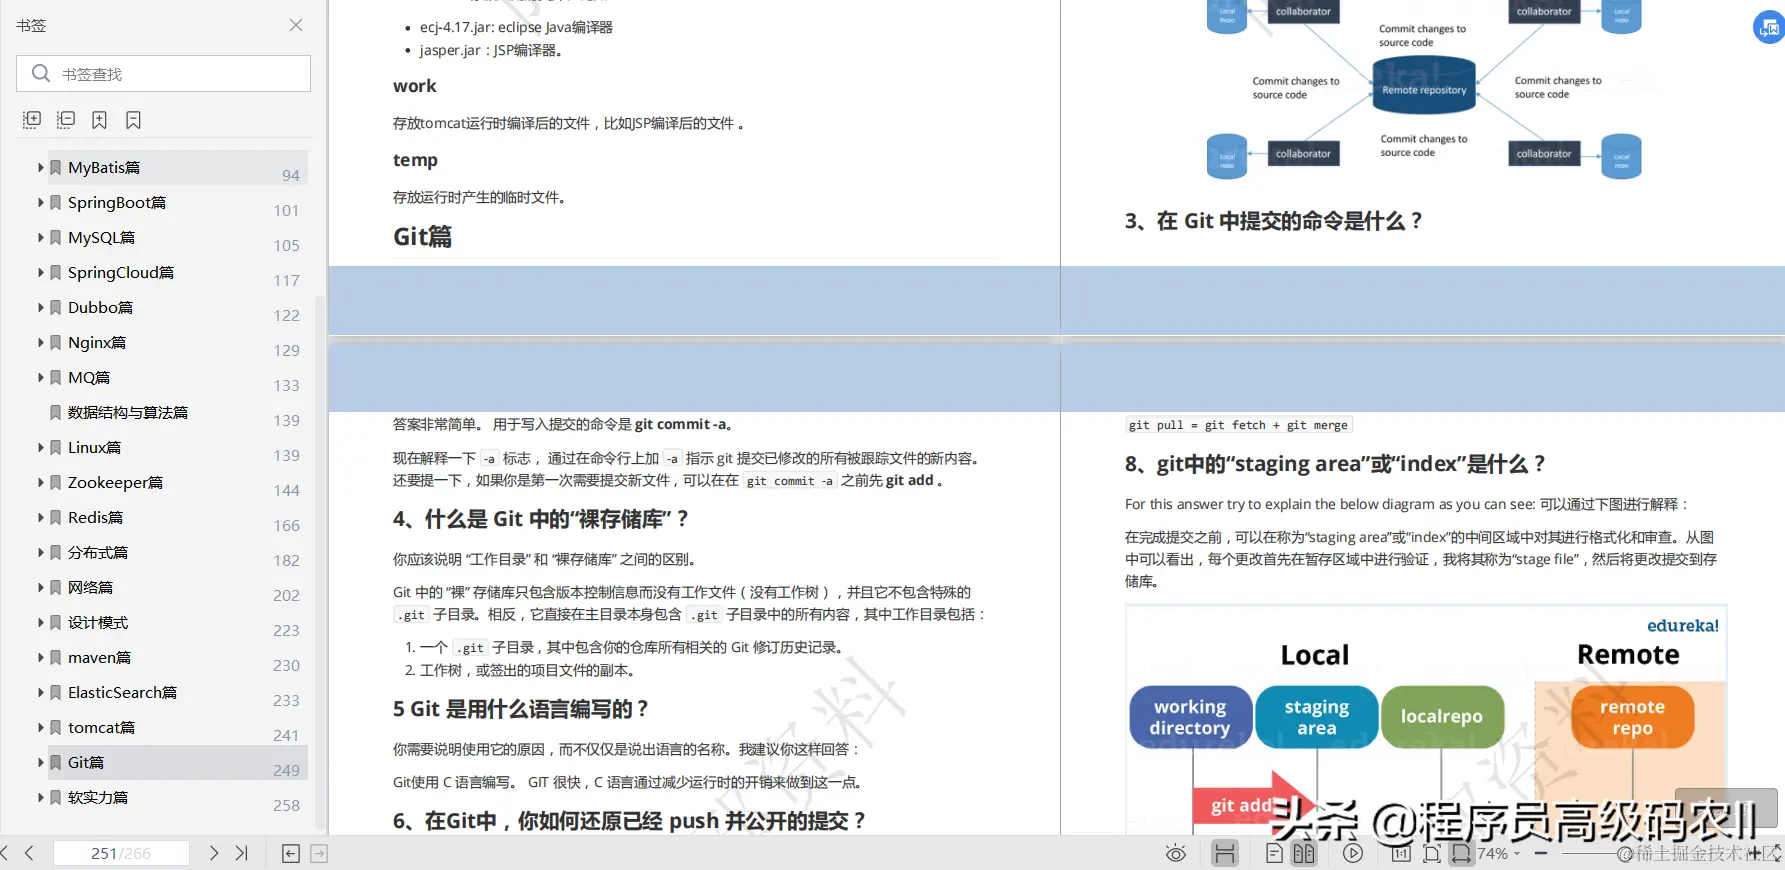The width and height of the screenshot is (1785, 870).
Task: Expand the SpringBoot篇 bookmark
Action: pyautogui.click(x=40, y=202)
